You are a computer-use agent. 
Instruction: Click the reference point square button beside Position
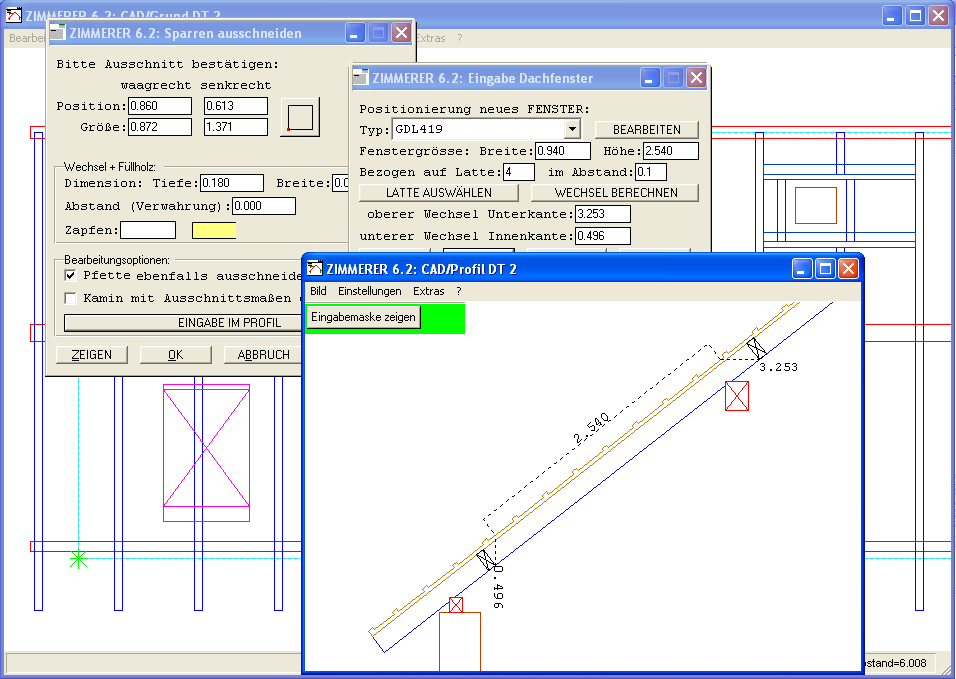pyautogui.click(x=299, y=117)
